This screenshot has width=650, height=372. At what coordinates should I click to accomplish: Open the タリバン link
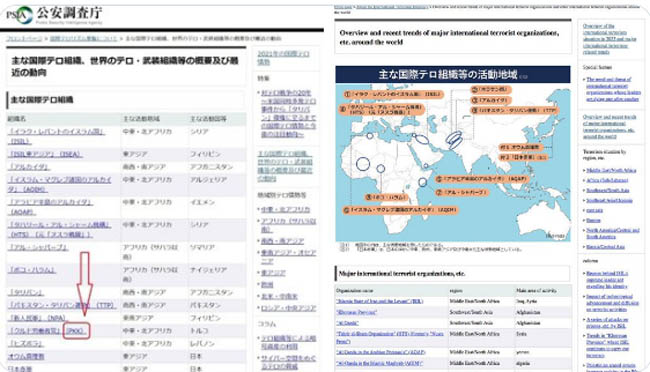tap(26, 292)
